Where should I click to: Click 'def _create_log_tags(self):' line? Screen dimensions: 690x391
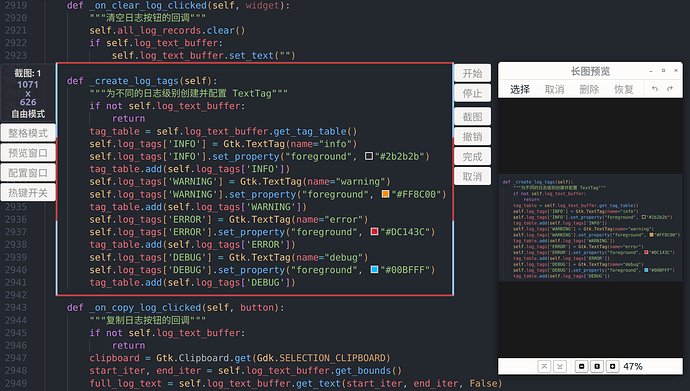142,81
